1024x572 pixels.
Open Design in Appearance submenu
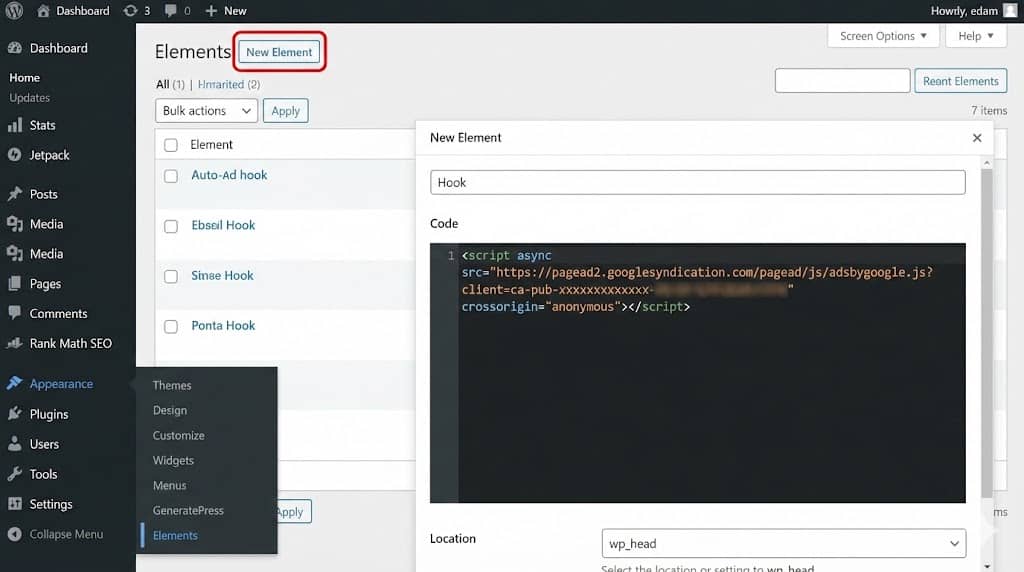(170, 410)
